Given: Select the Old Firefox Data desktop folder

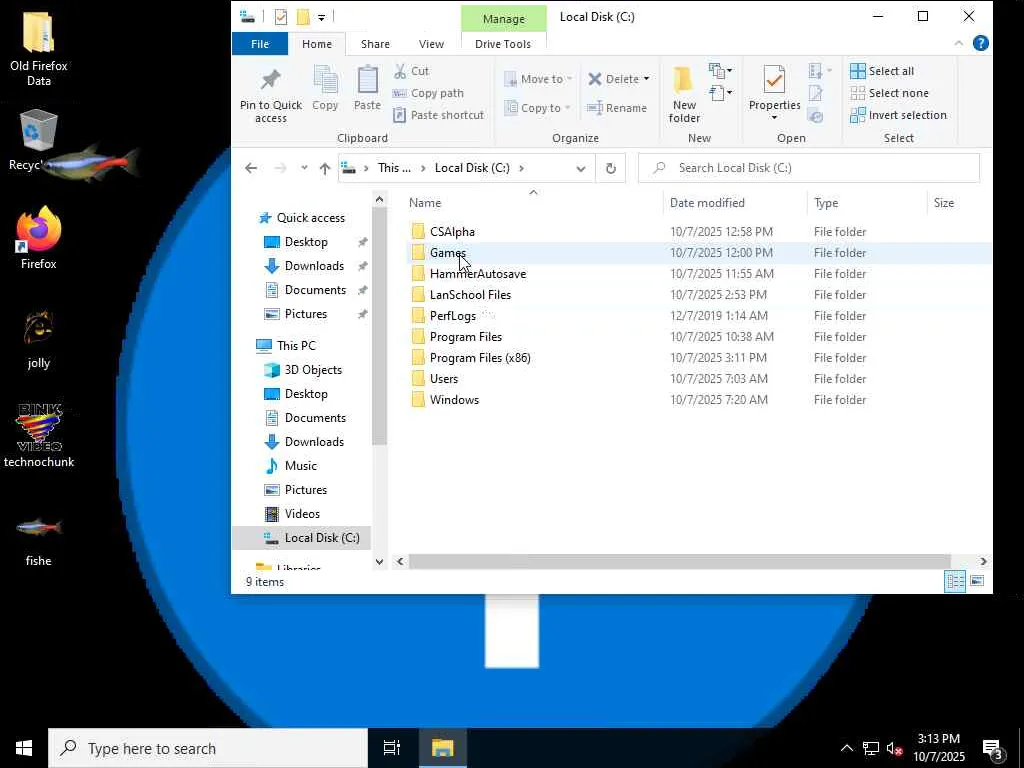Looking at the screenshot, I should coord(39,50).
